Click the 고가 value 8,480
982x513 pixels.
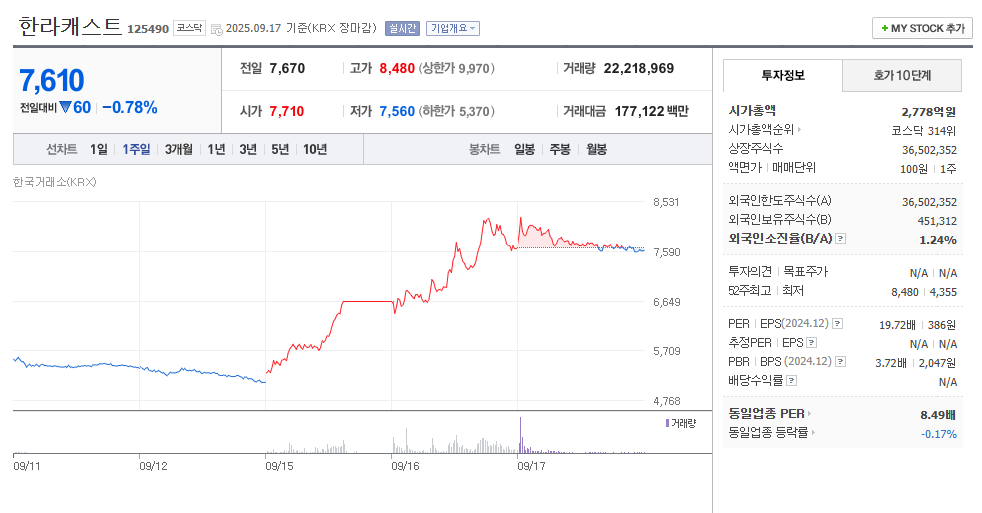(x=397, y=68)
